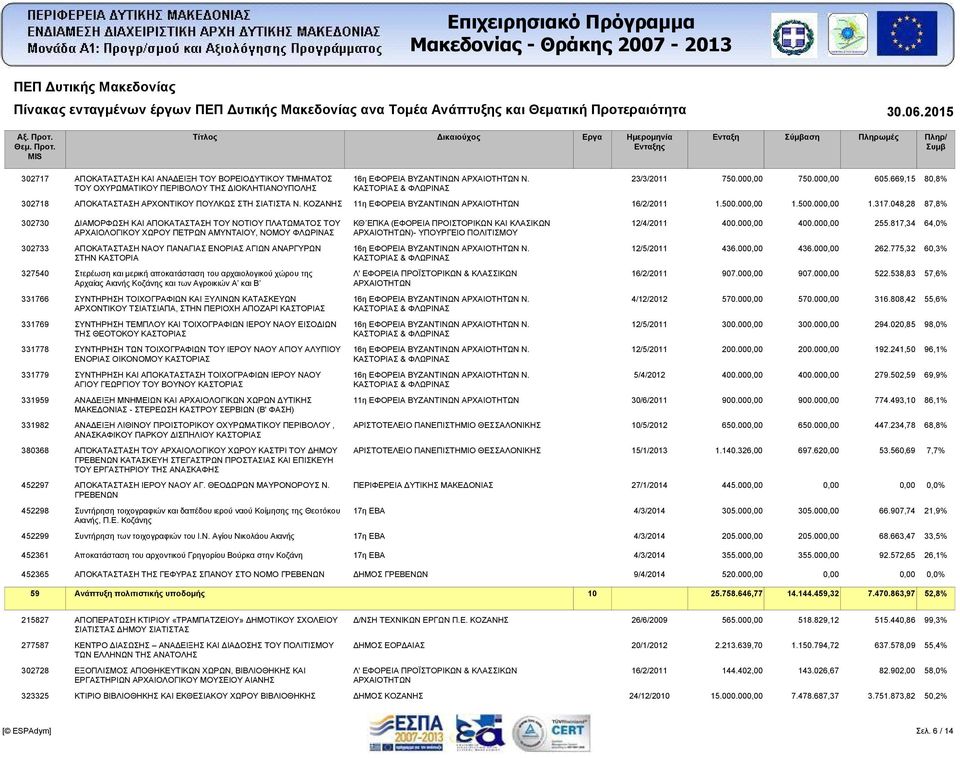Image resolution: width=960 pixels, height=758 pixels.
Task: Click the Greek national emblem logo
Action: (793, 36)
